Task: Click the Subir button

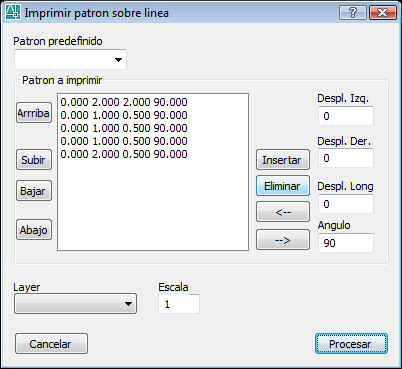Action: [x=34, y=160]
